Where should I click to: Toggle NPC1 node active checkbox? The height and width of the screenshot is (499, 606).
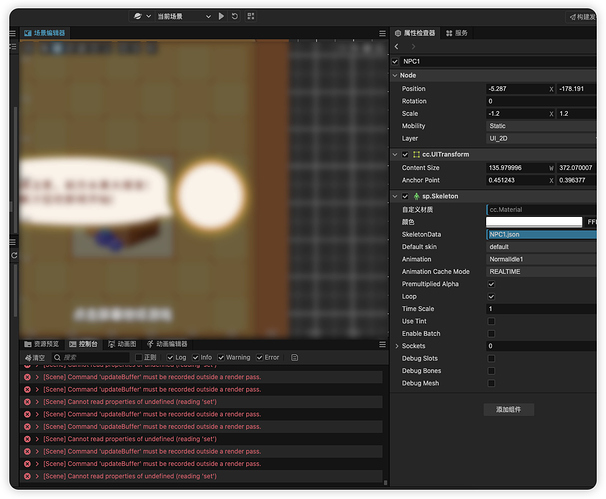(395, 61)
